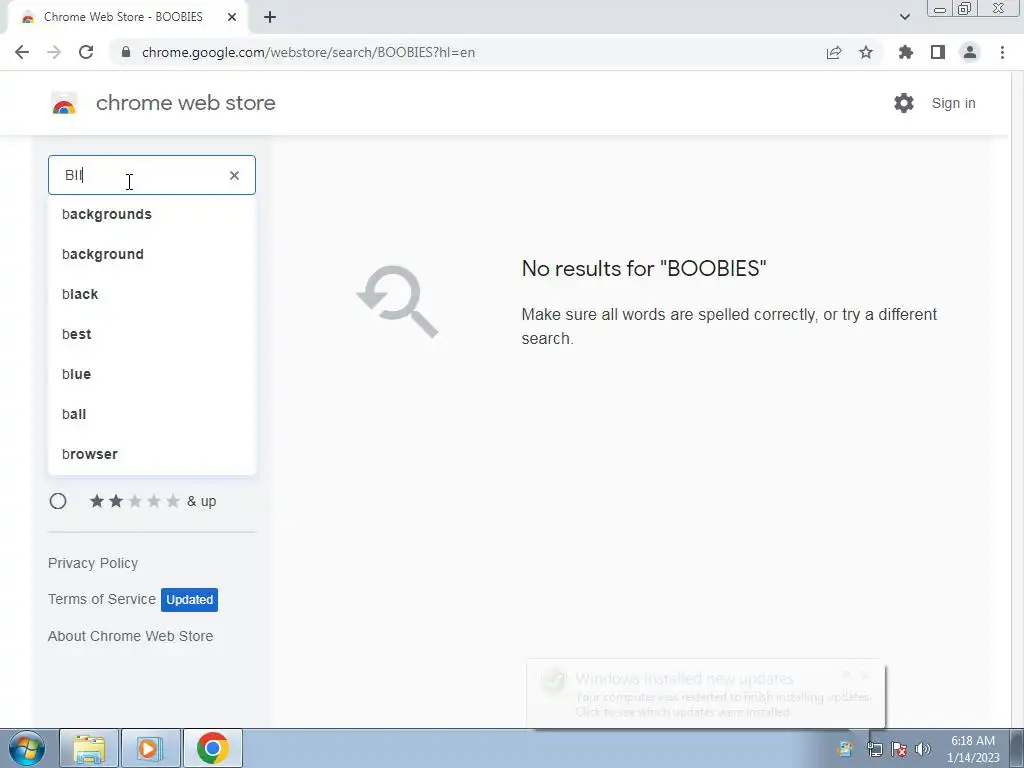Open Windows Media Player from taskbar
This screenshot has height=768, width=1024.
(150, 748)
